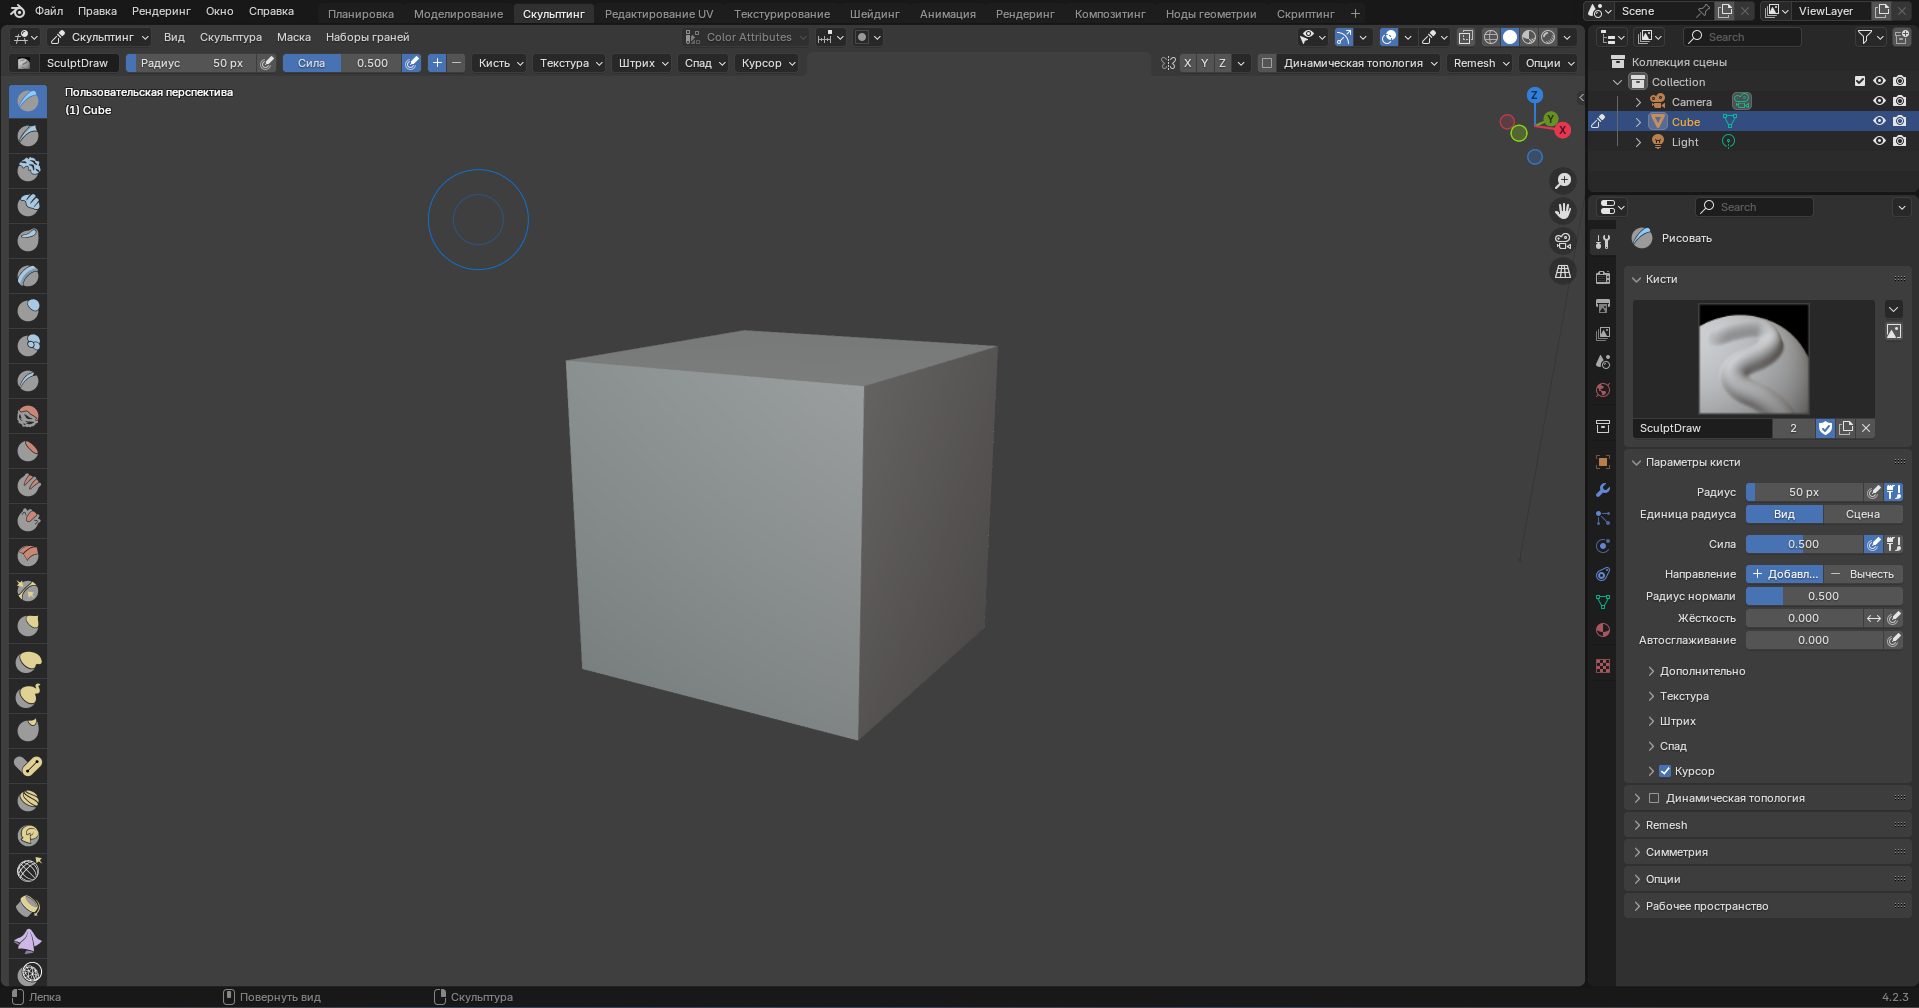Viewport: 1919px width, 1008px height.
Task: Switch to Material Preview shading mode
Action: 1529,37
